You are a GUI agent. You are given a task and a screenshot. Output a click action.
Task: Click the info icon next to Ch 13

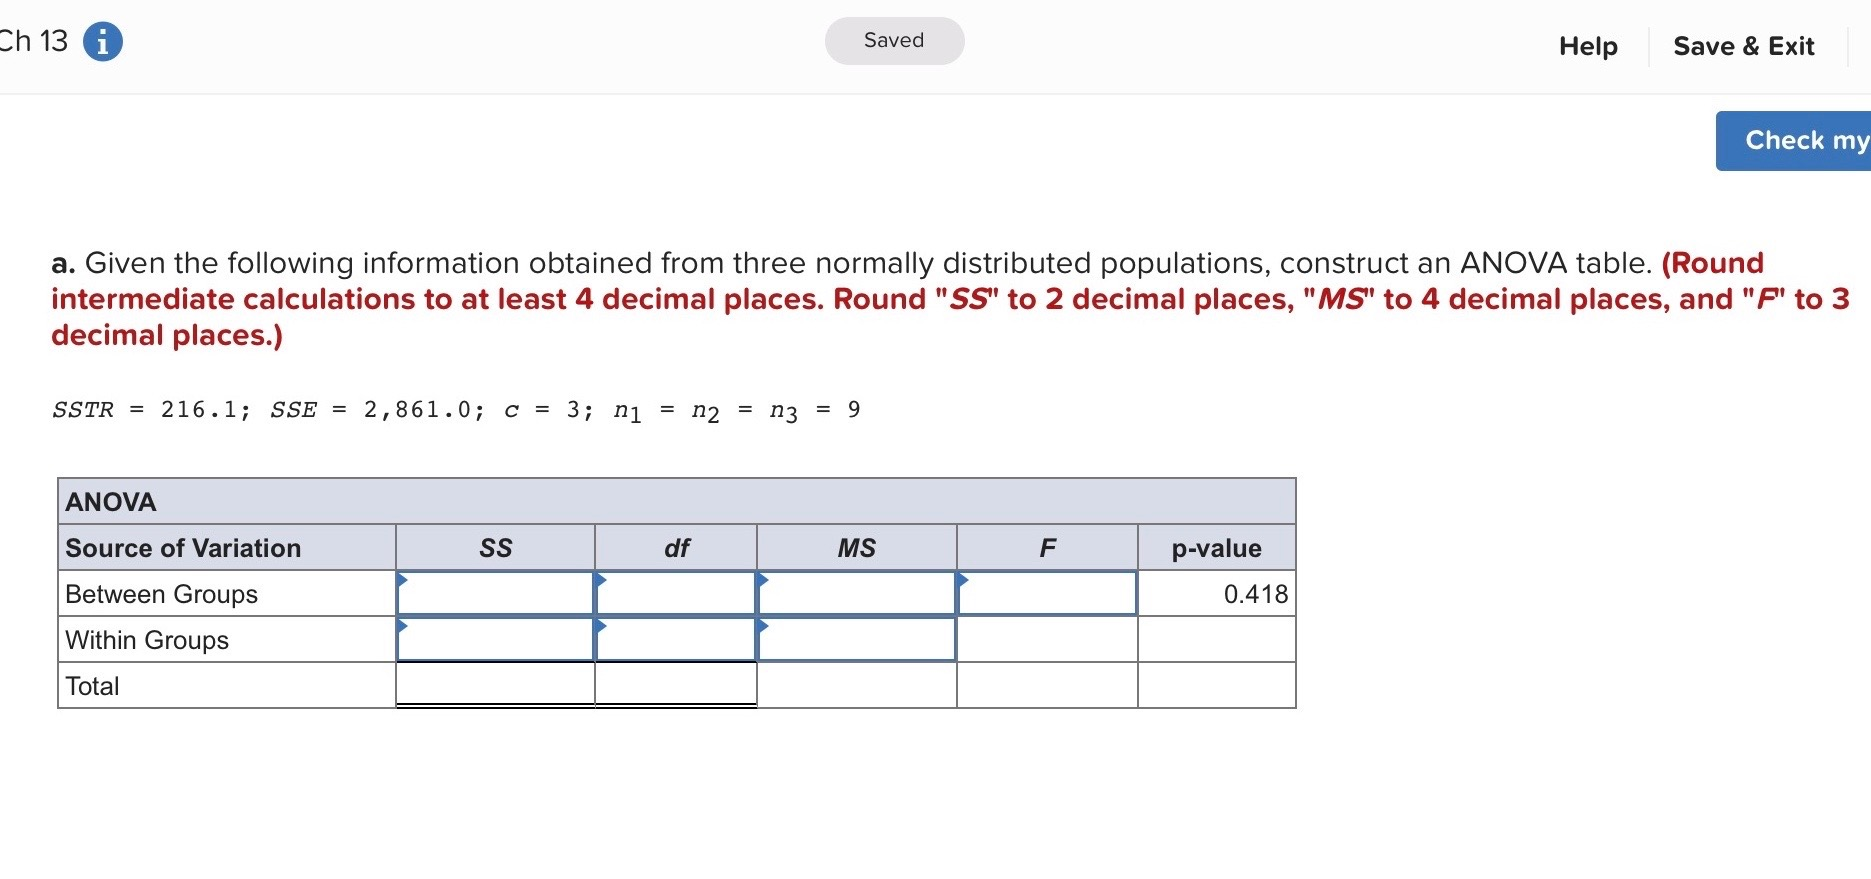coord(102,41)
